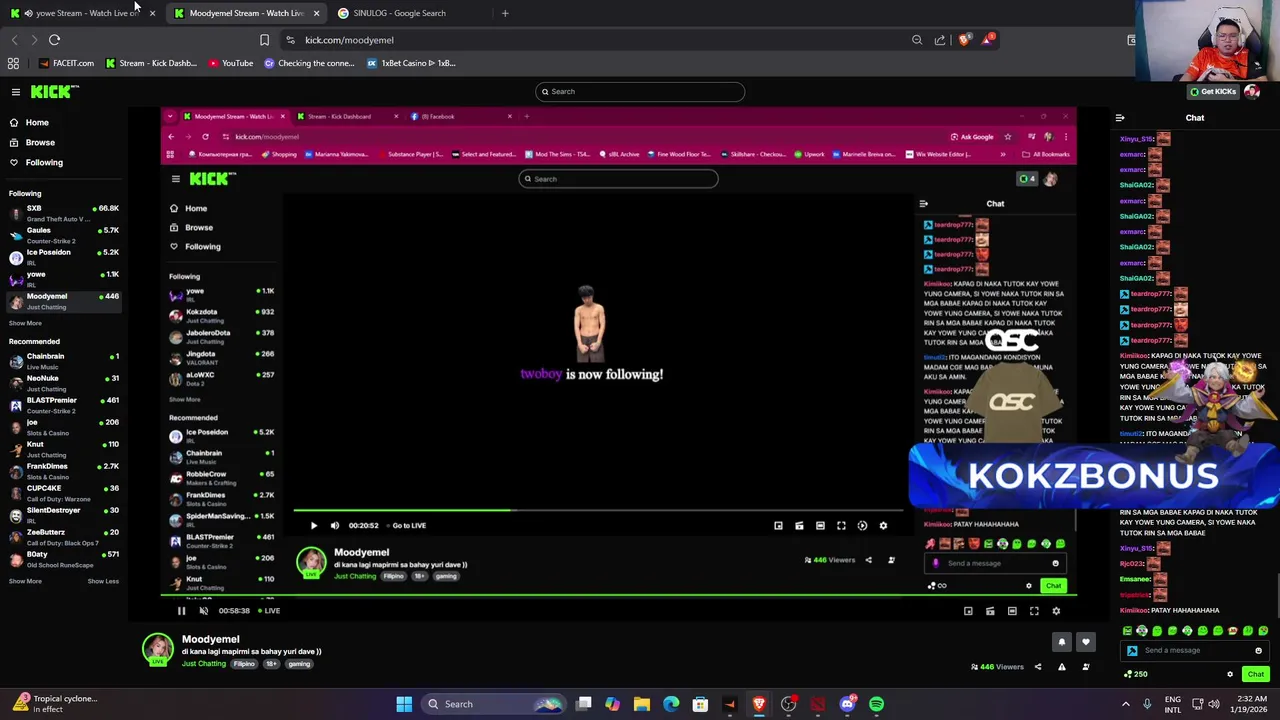Open chat settings gear next to the Chat button
This screenshot has width=1280, height=720.
[1230, 674]
